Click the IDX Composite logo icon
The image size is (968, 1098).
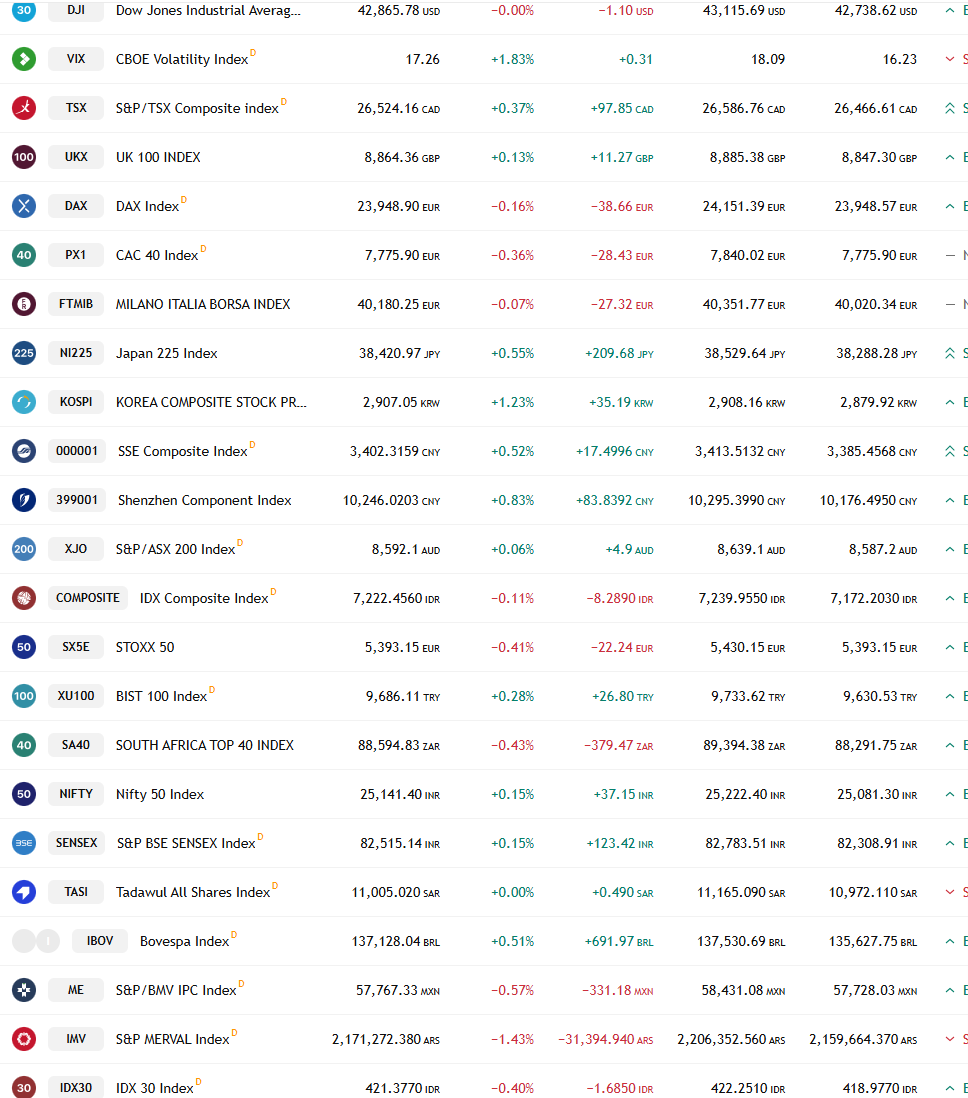coord(24,598)
